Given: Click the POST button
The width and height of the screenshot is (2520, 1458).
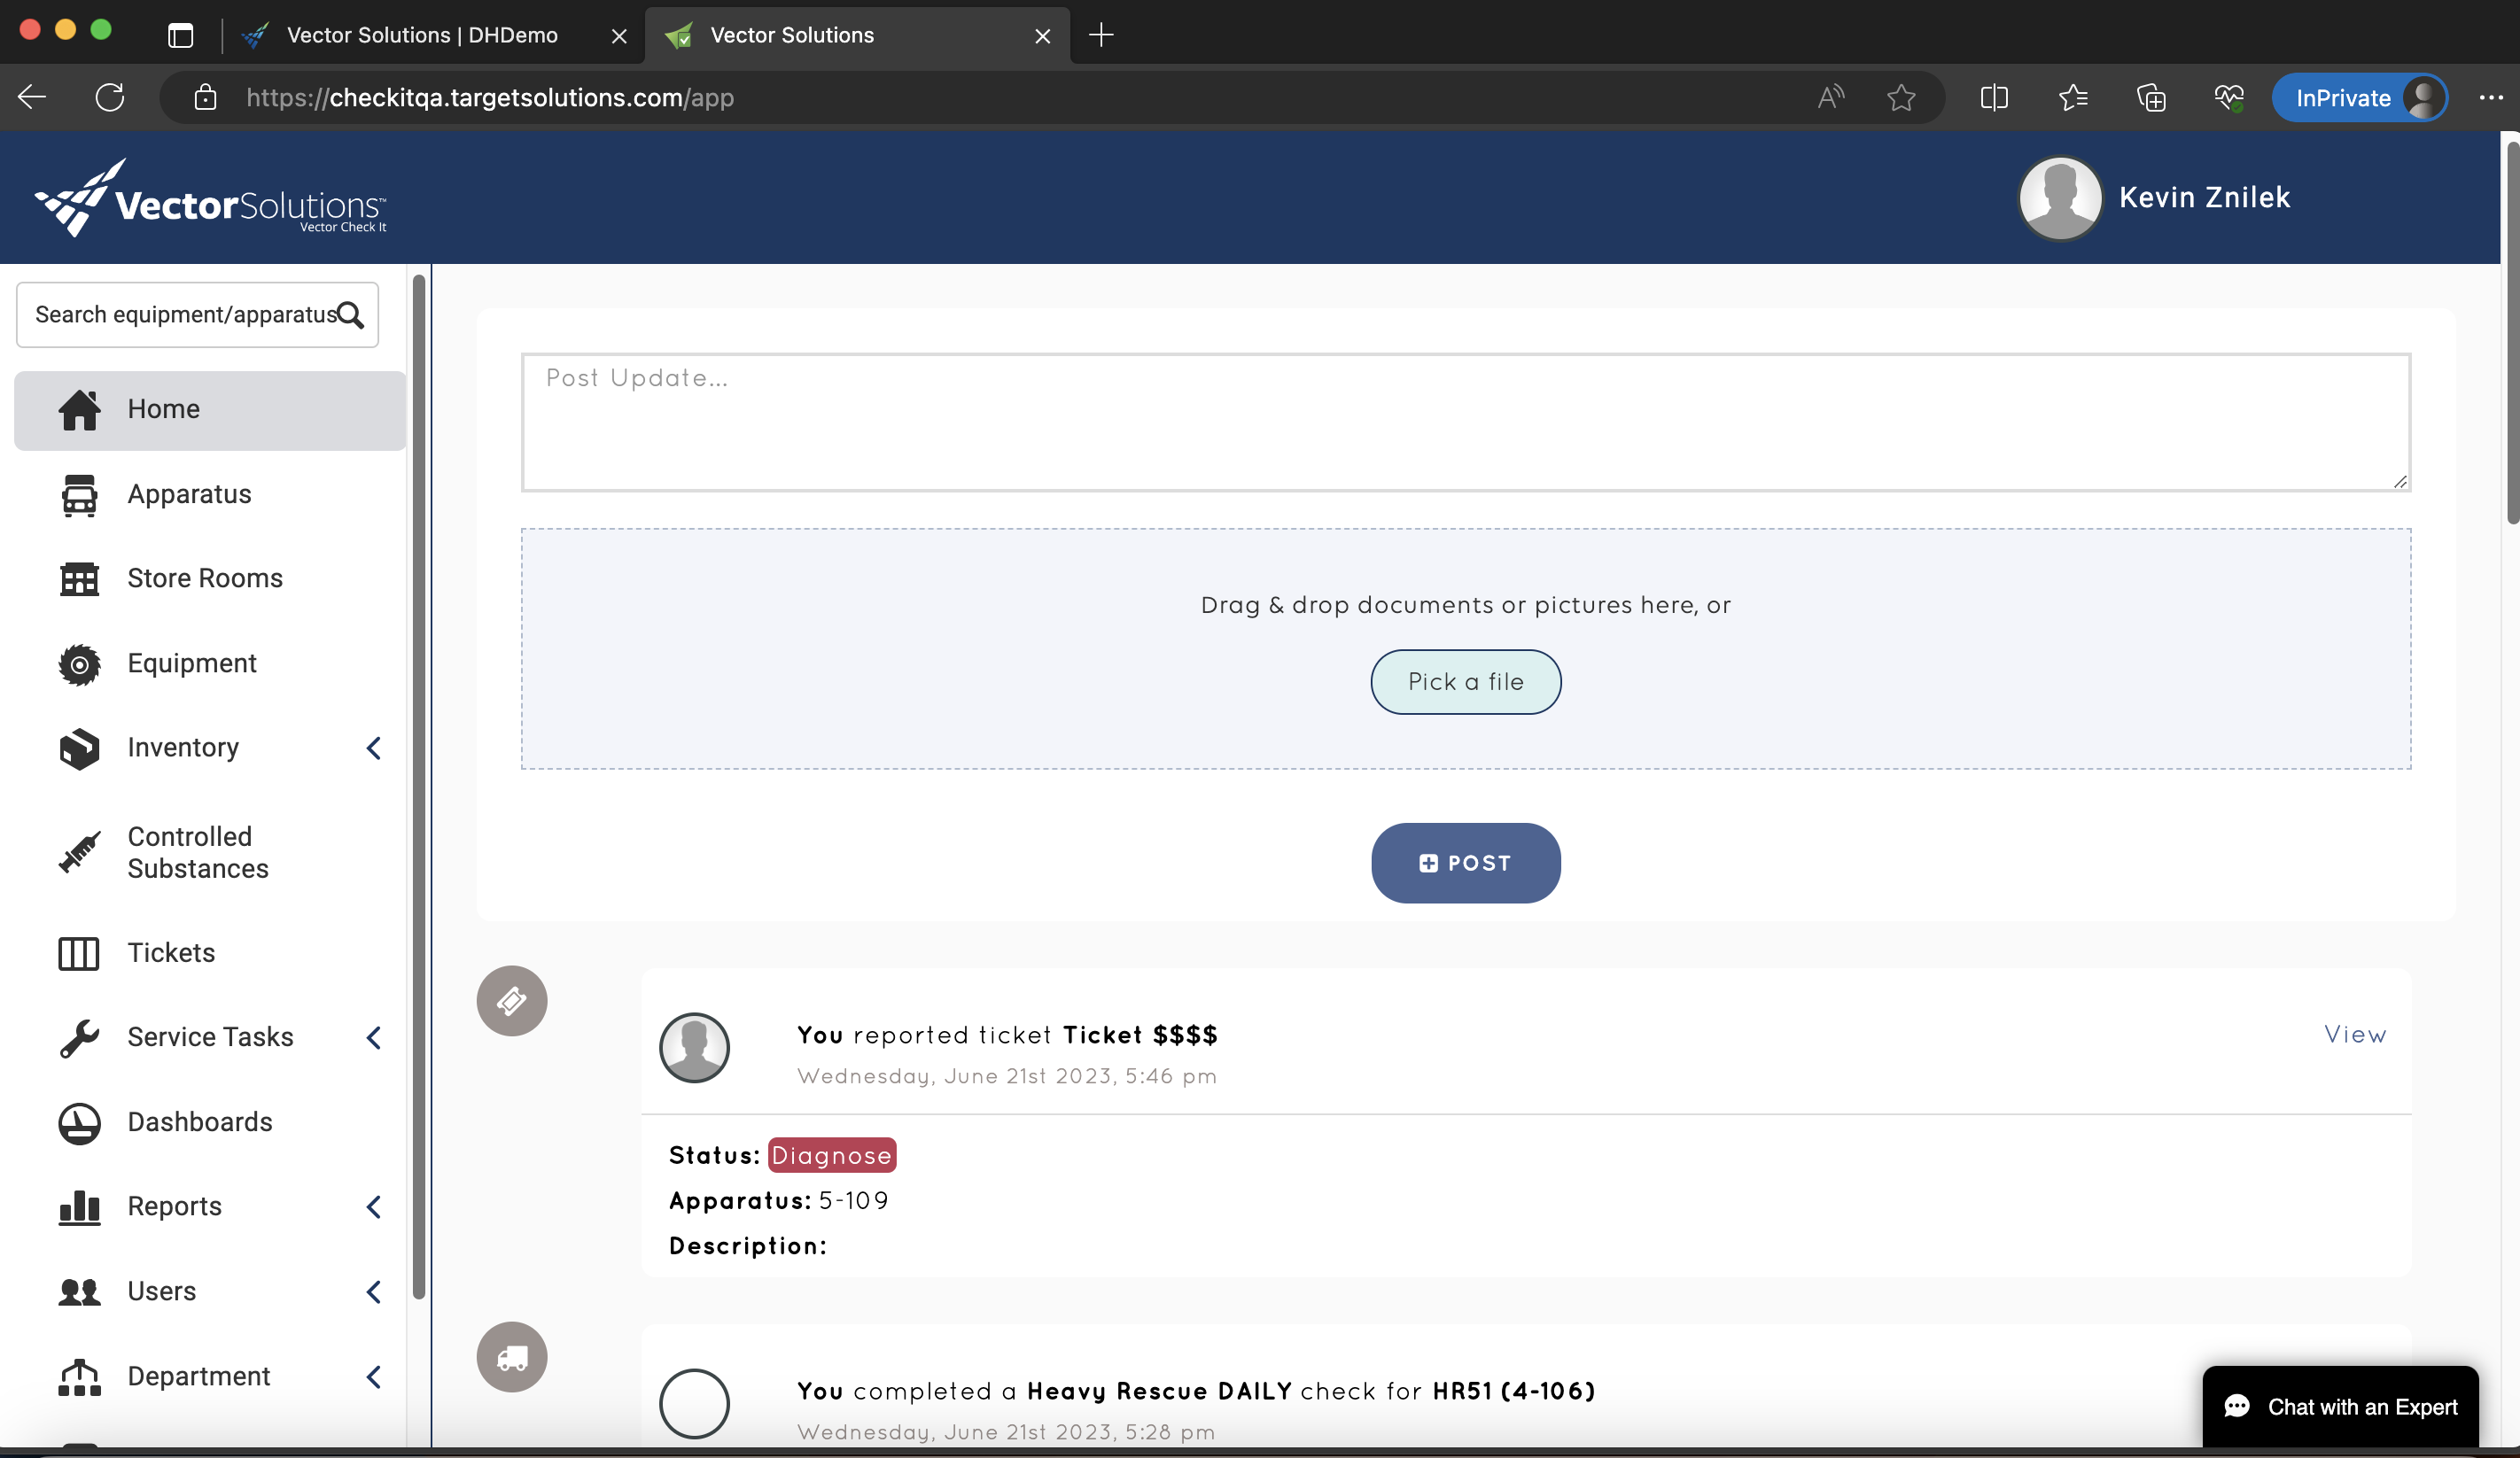Looking at the screenshot, I should (1465, 863).
